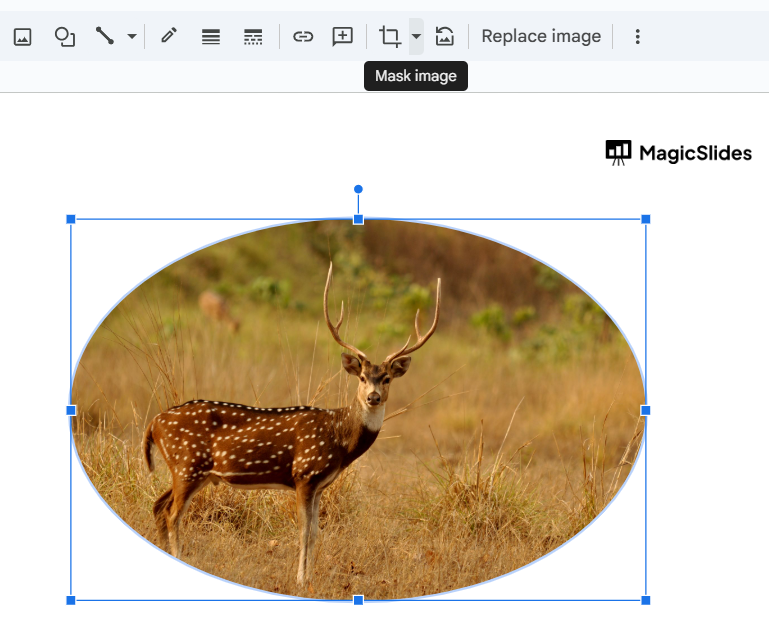Screen dimensions: 769x629
Task: Open the border color pencil tool
Action: 169,37
